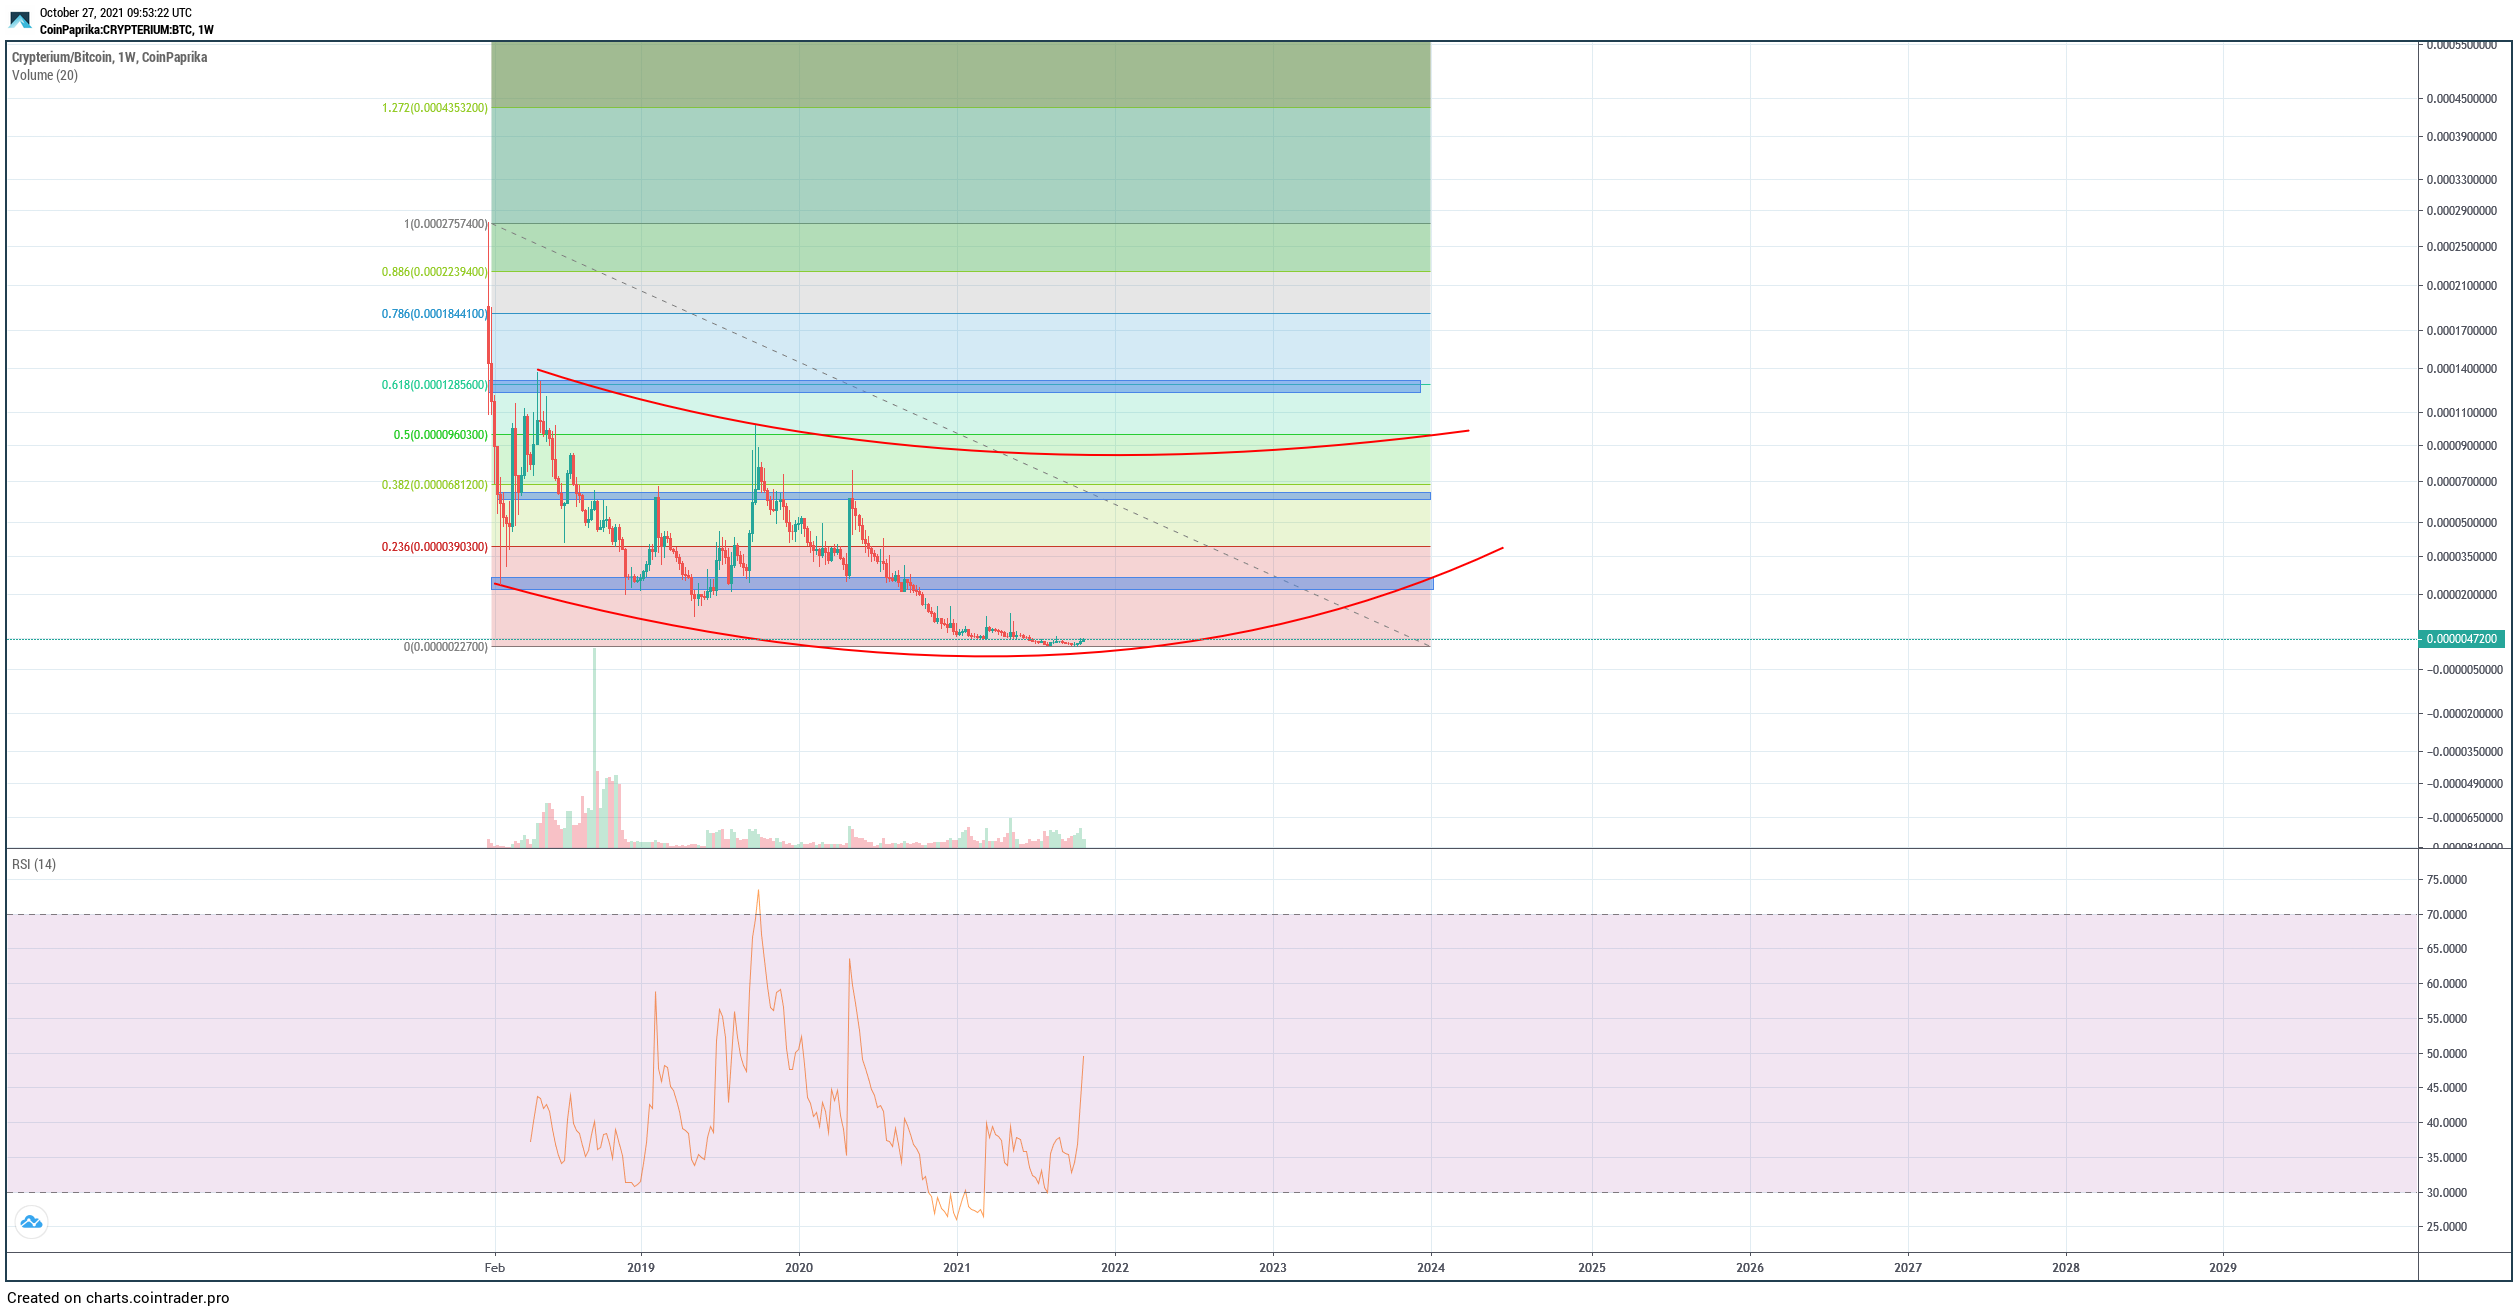Viewport: 2518px width, 1312px height.
Task: Select the Volume (20) indicator label
Action: pyautogui.click(x=44, y=75)
